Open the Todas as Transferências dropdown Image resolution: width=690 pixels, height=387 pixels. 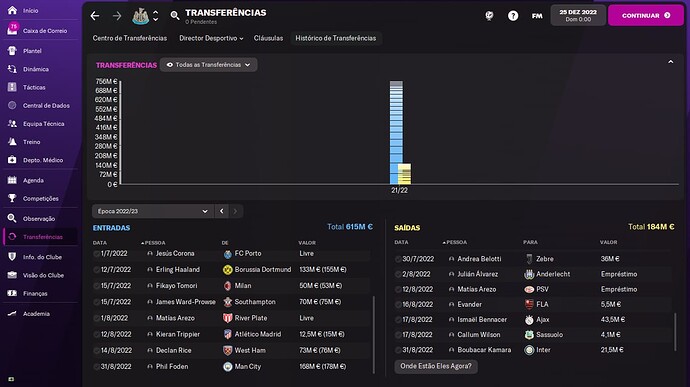209,65
